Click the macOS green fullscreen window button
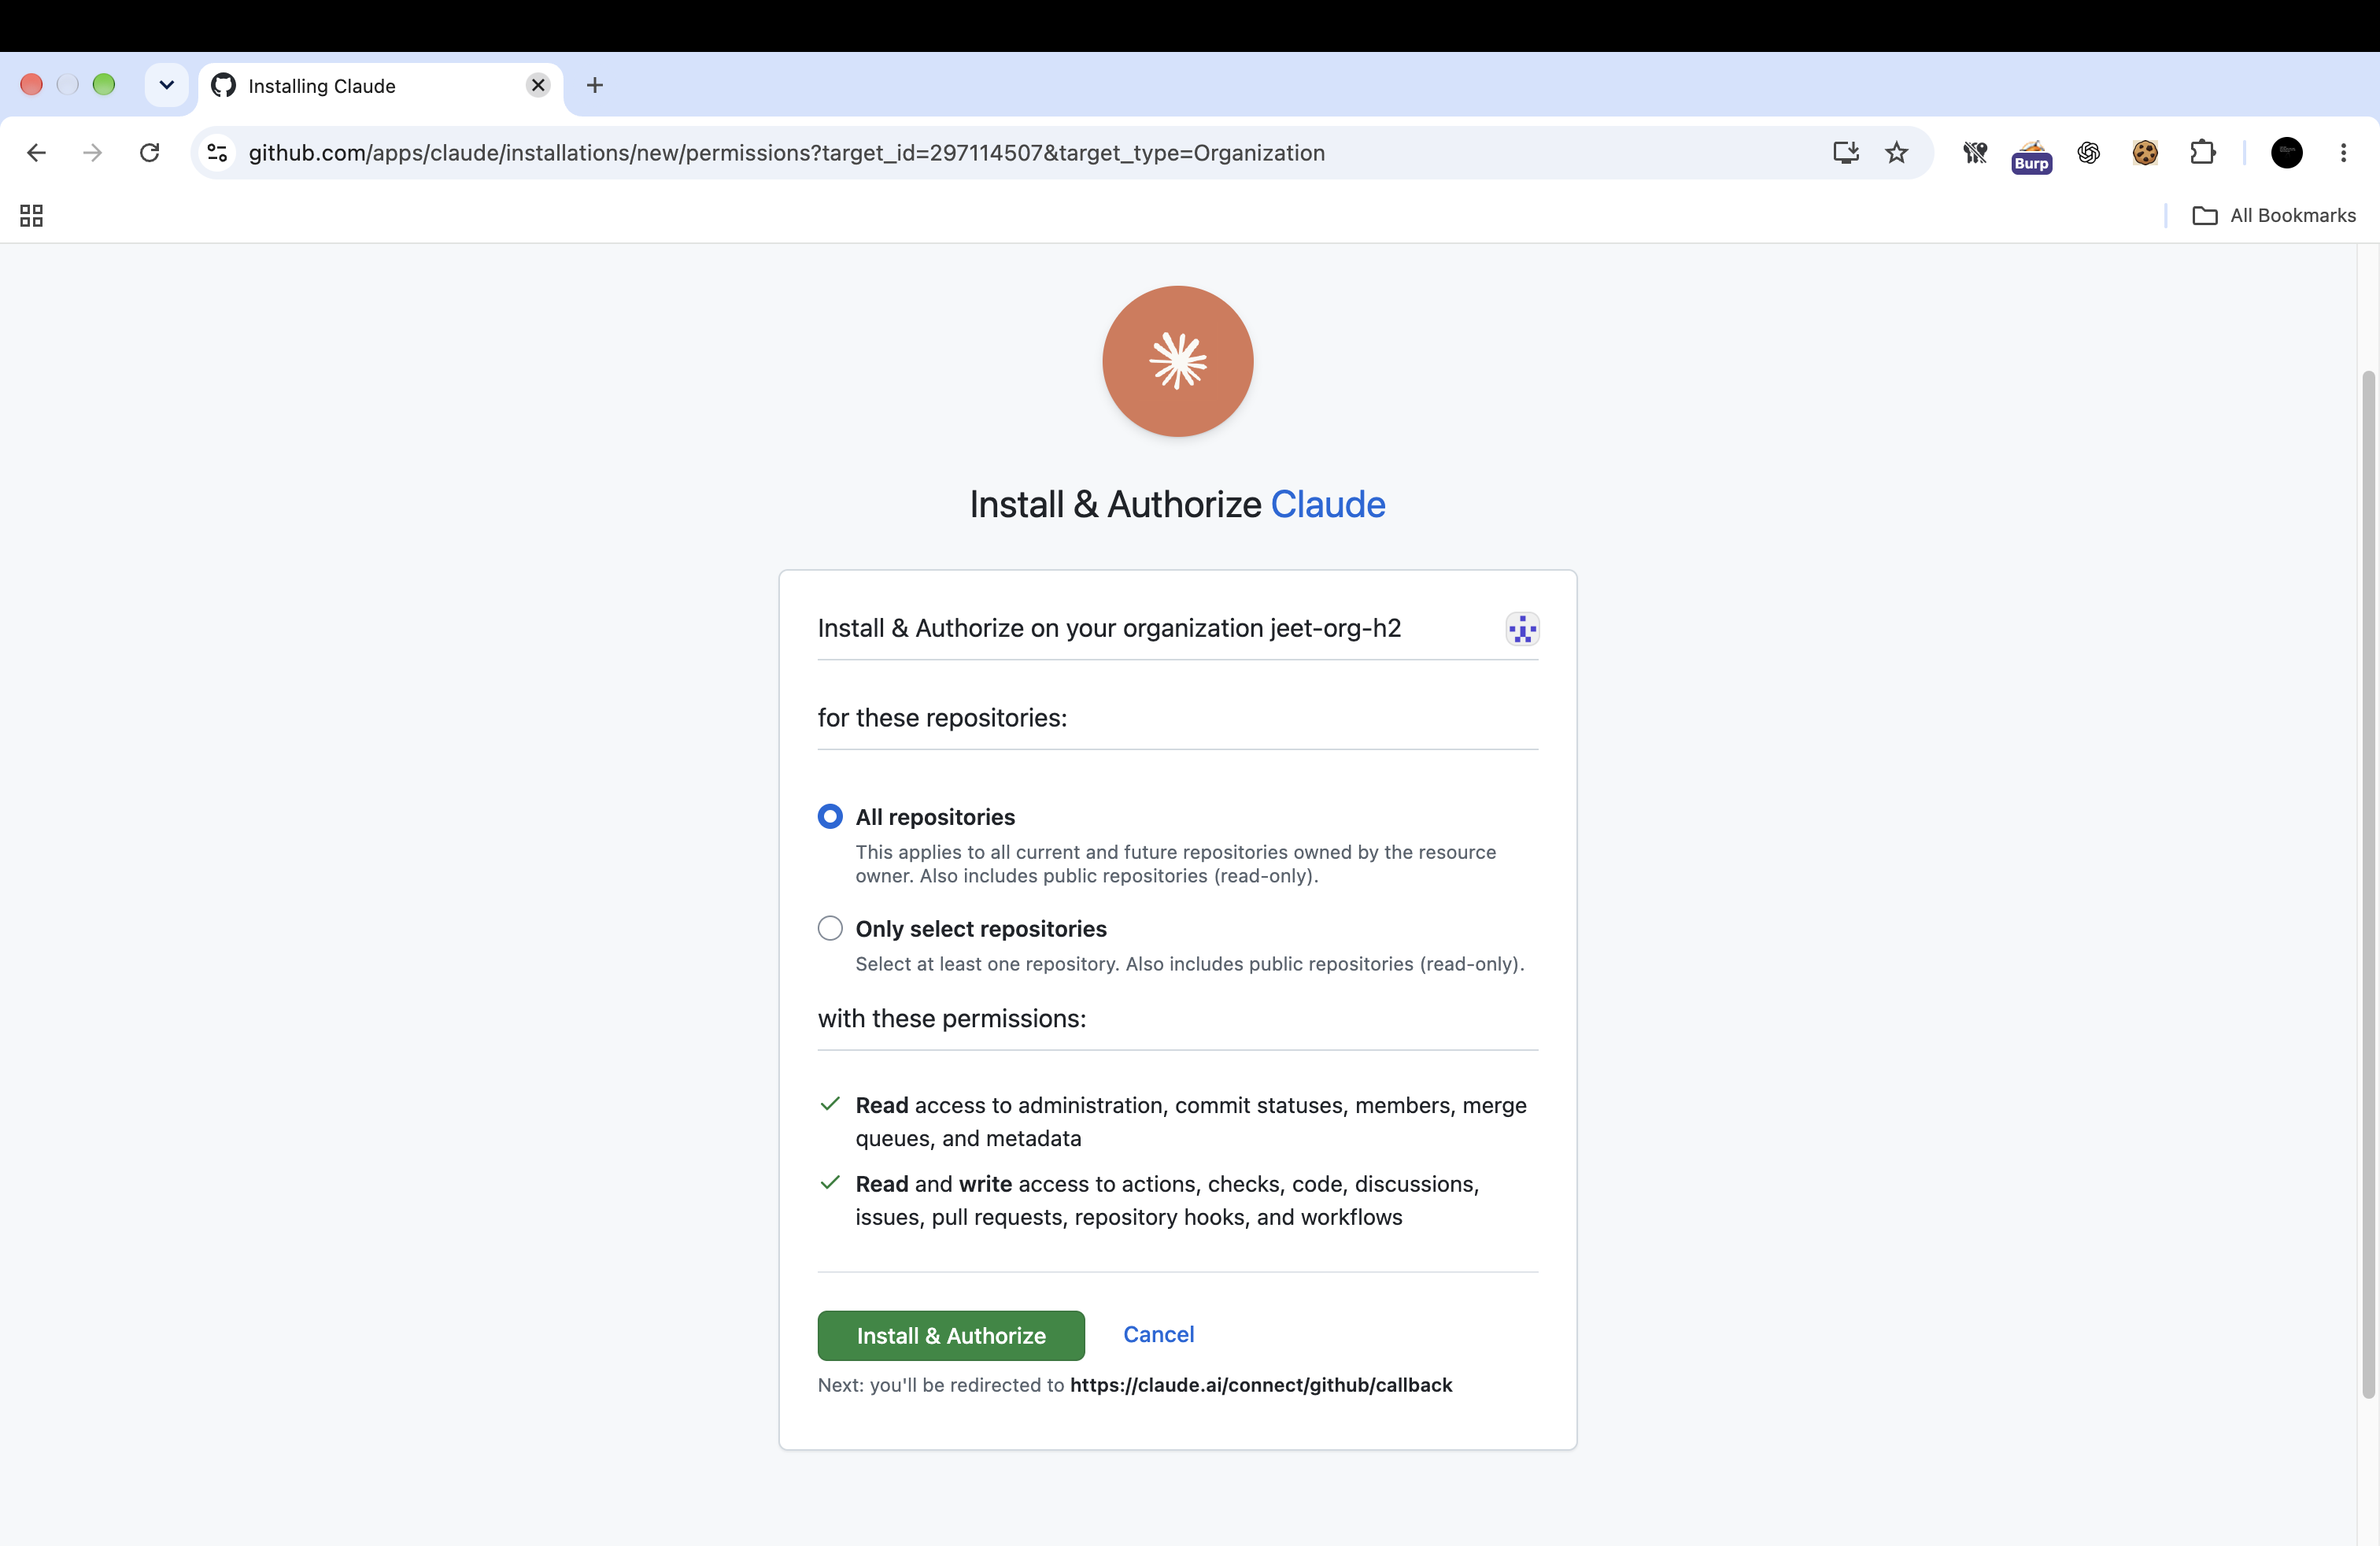Image resolution: width=2380 pixels, height=1546 pixels. [104, 85]
